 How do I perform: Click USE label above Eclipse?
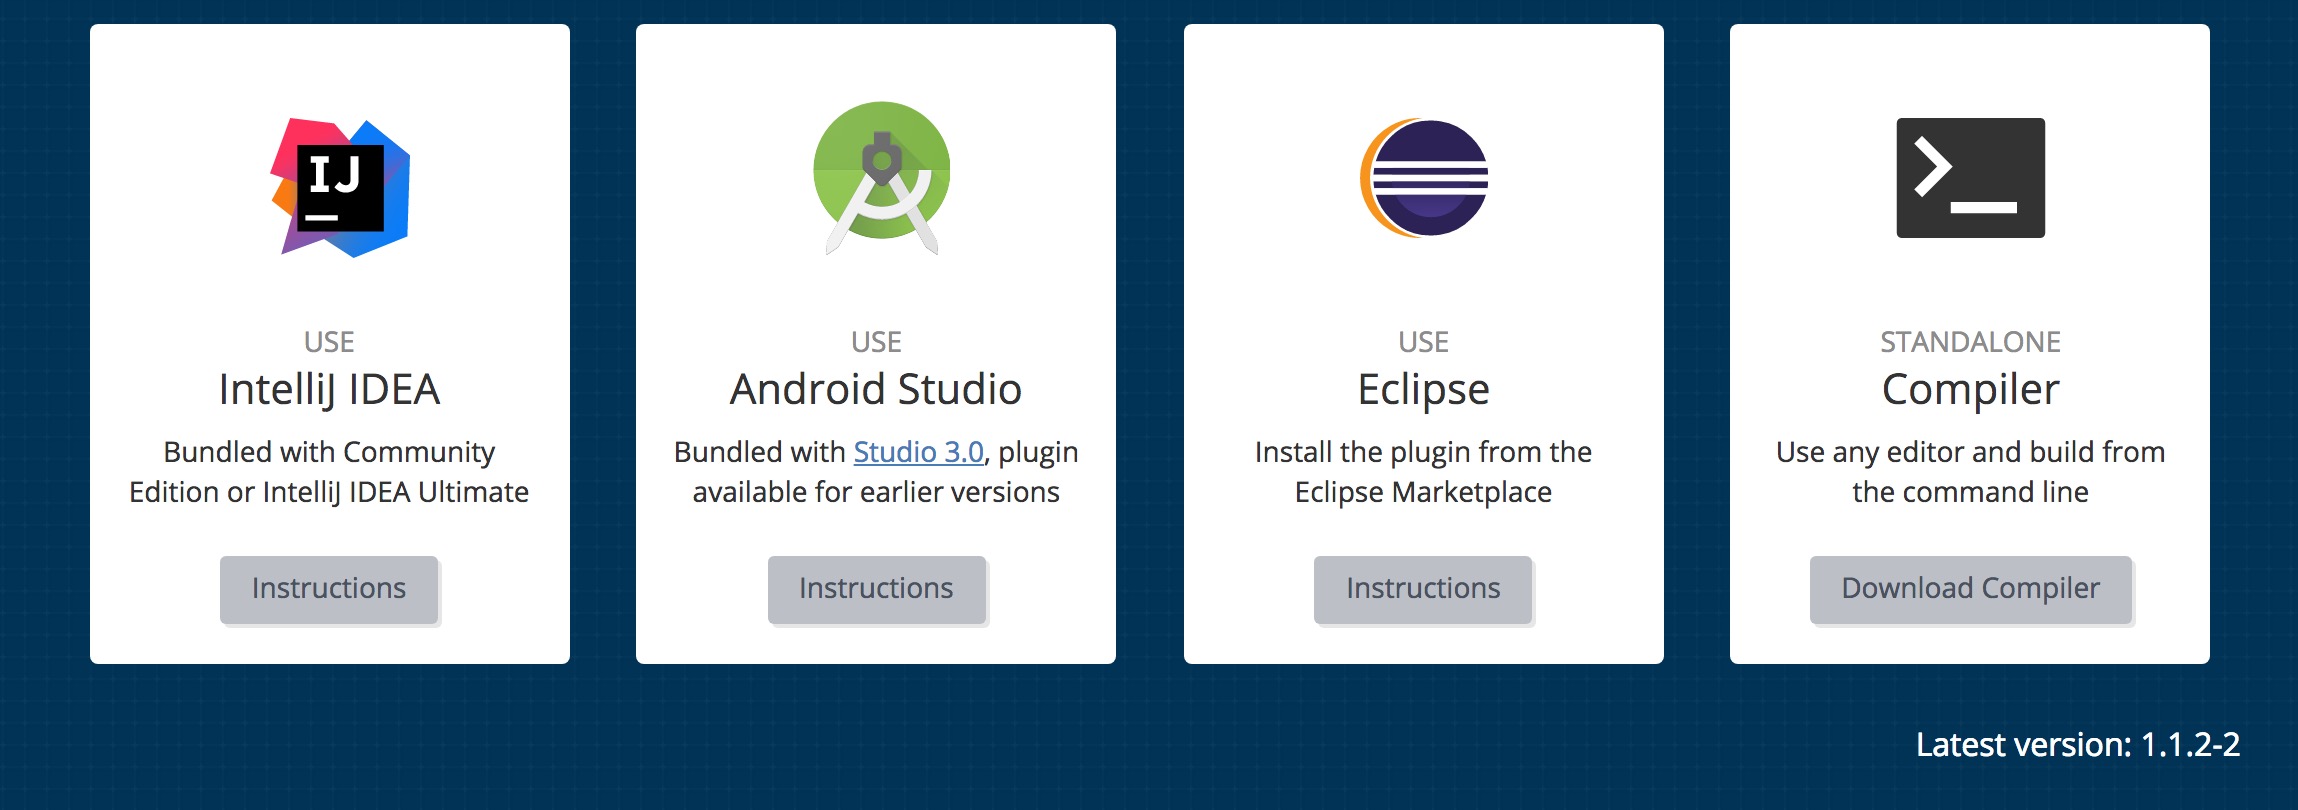click(x=1423, y=342)
